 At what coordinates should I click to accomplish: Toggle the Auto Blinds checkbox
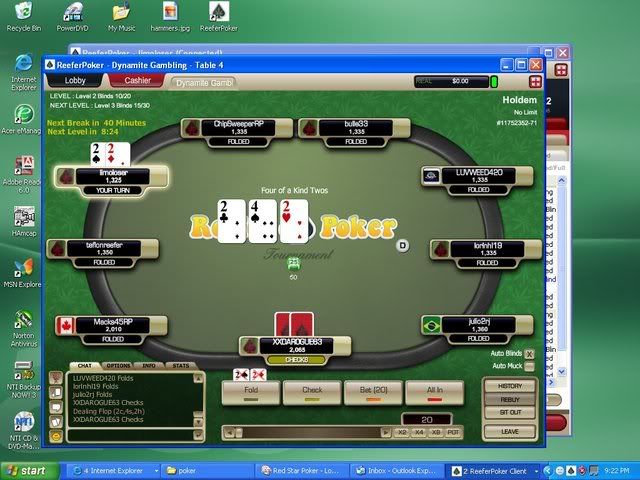pos(529,354)
